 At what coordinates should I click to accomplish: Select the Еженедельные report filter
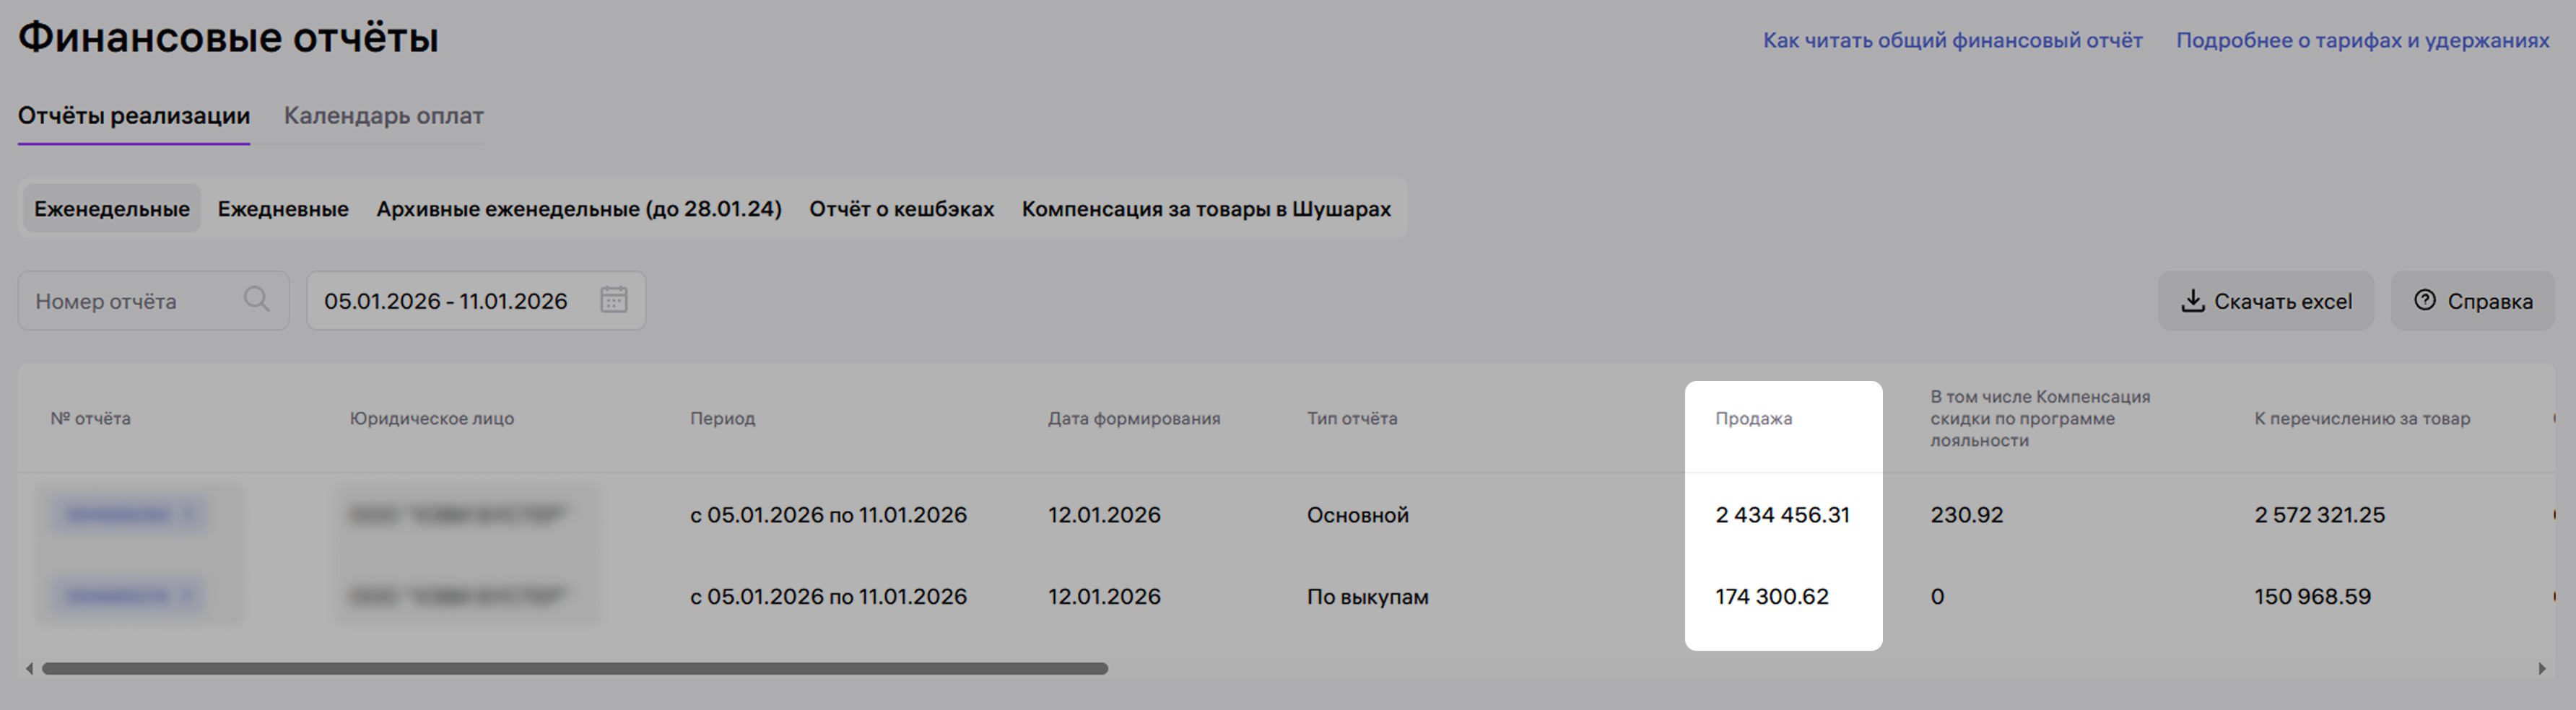112,209
